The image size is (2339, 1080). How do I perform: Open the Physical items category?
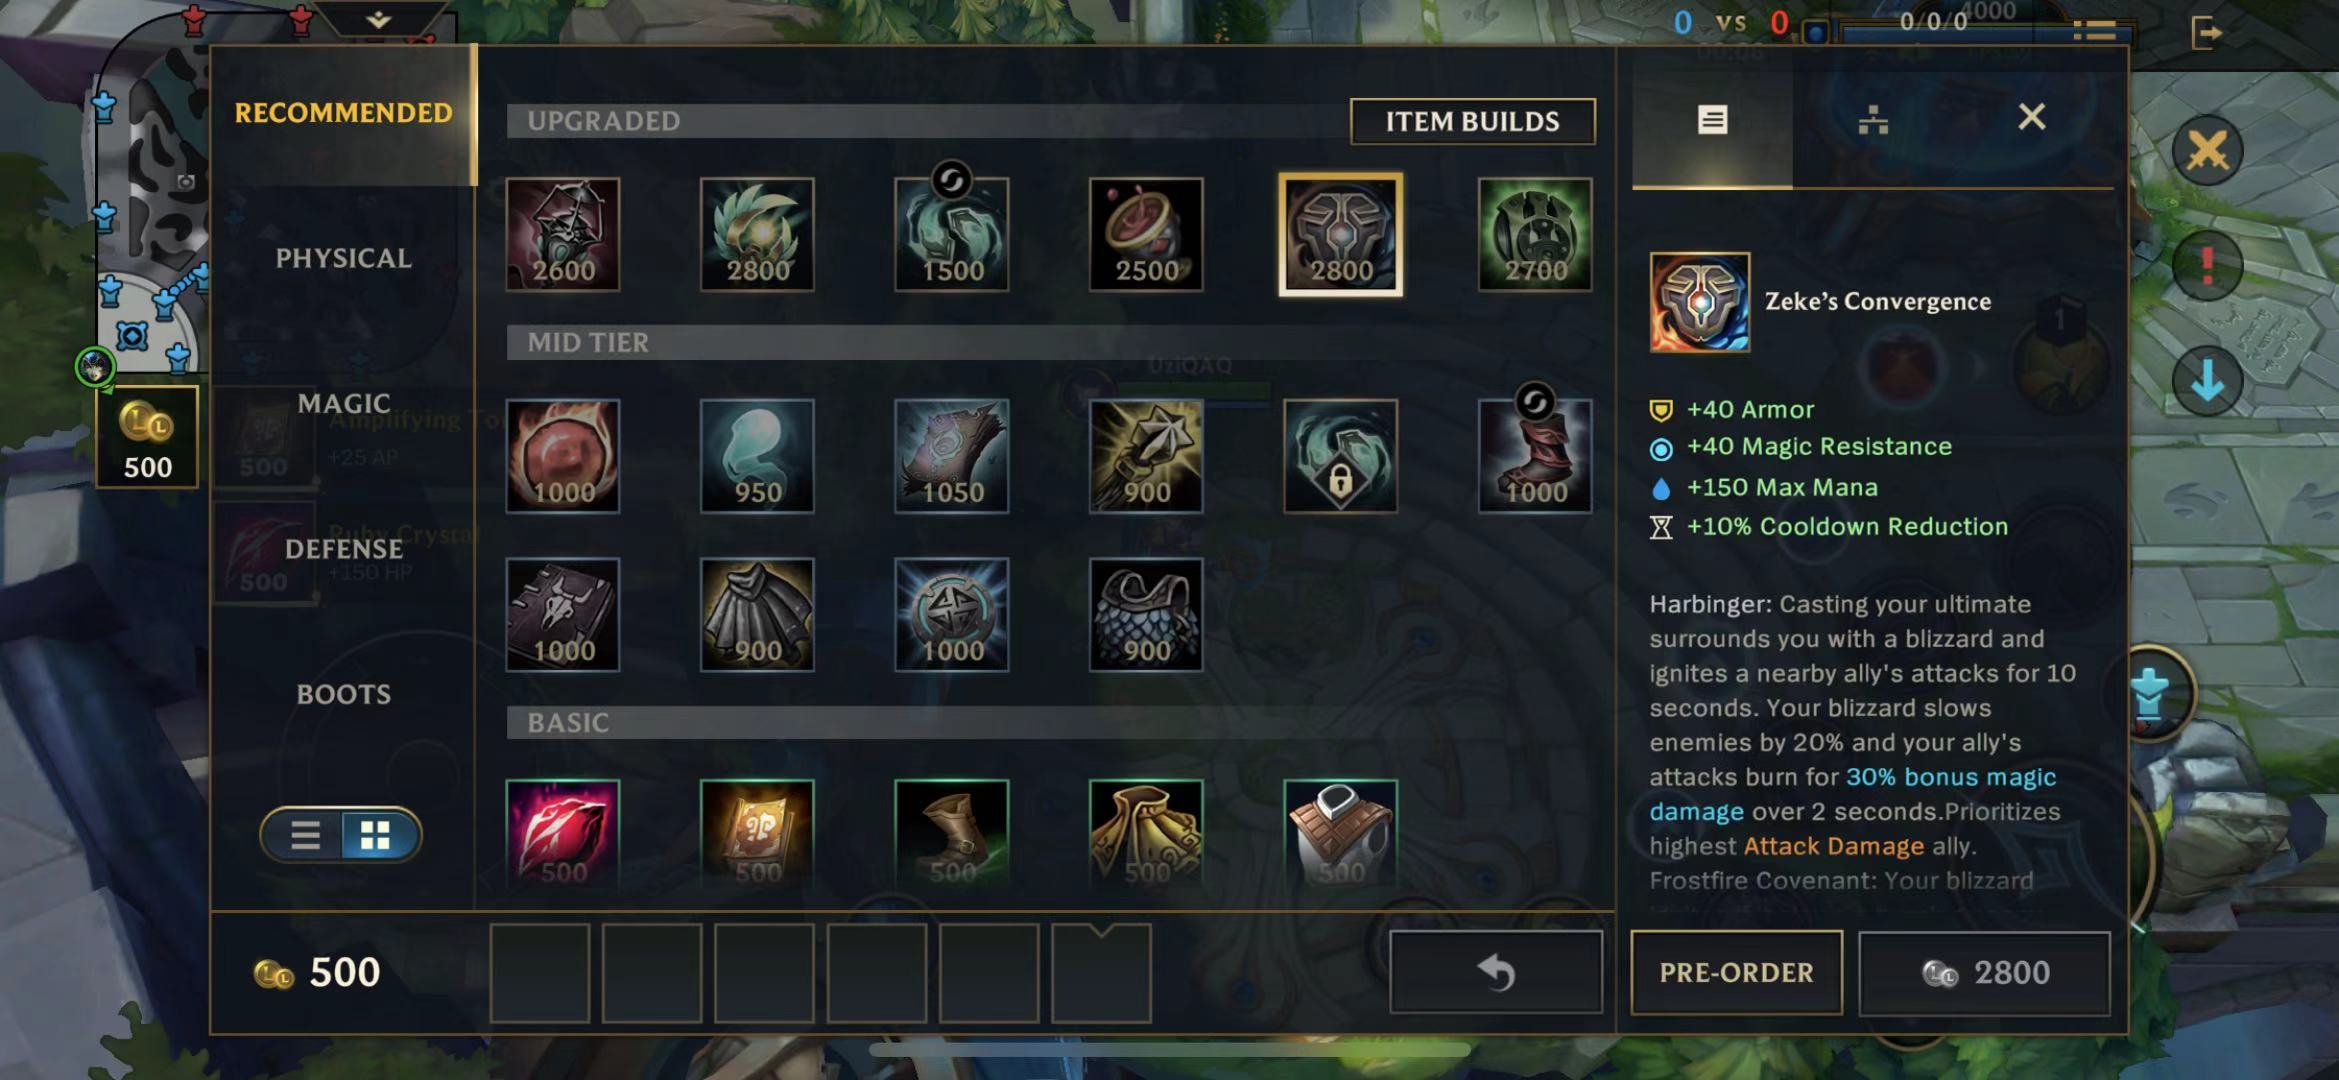pyautogui.click(x=343, y=258)
